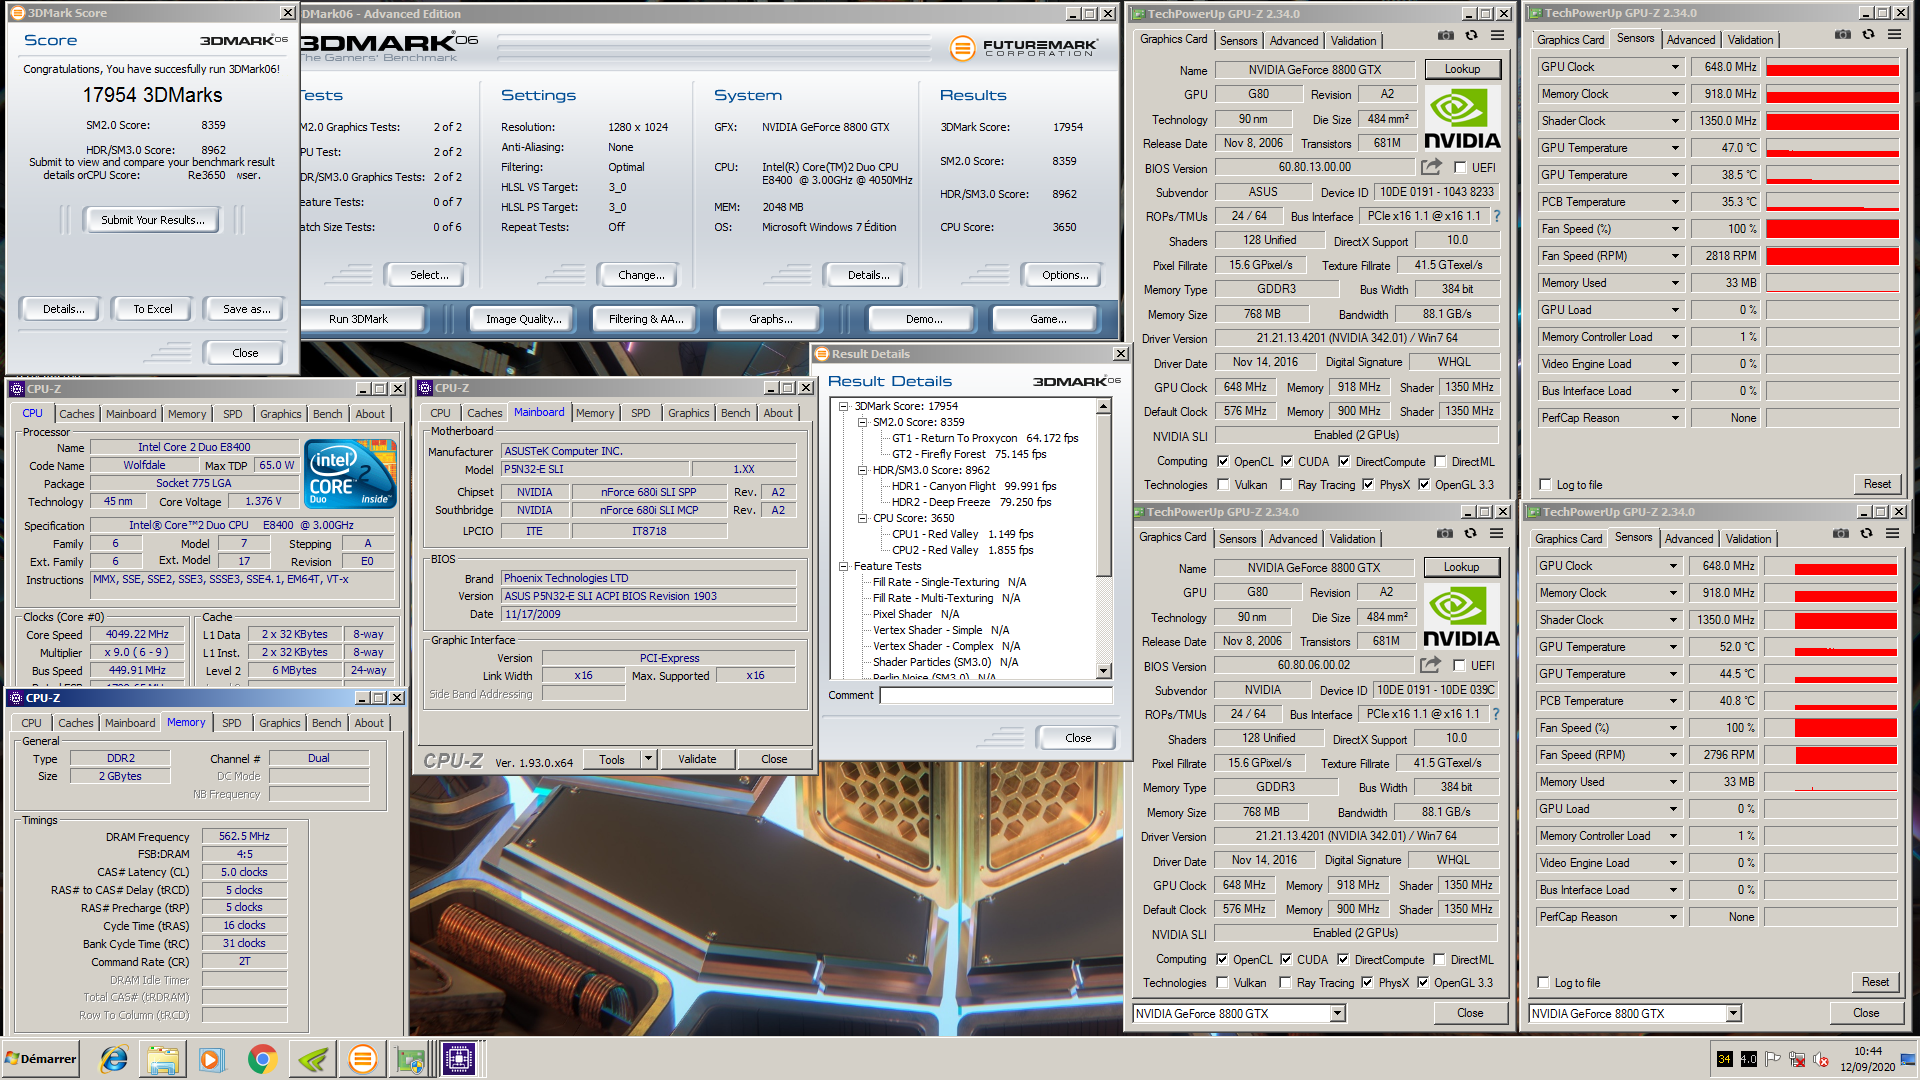Click Submit Your Results button in 3DMark Score
Viewport: 1920px width, 1080px height.
(x=153, y=220)
